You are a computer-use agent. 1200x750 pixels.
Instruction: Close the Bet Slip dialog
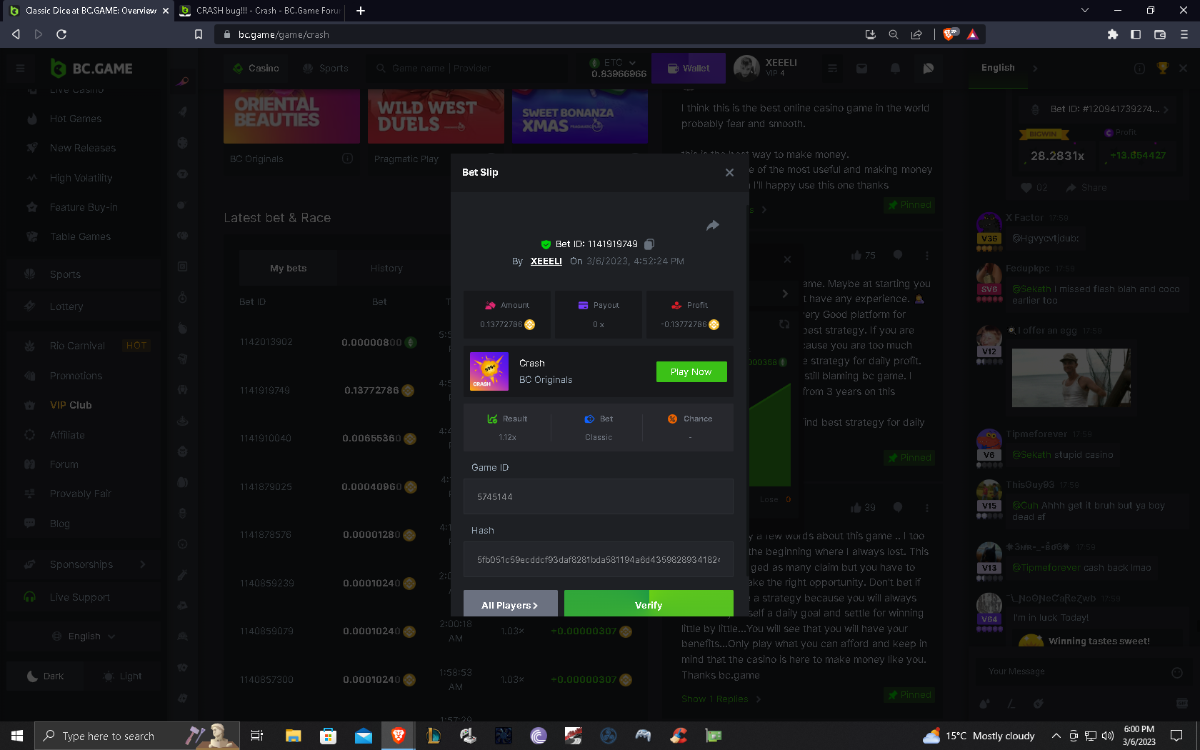click(x=729, y=173)
